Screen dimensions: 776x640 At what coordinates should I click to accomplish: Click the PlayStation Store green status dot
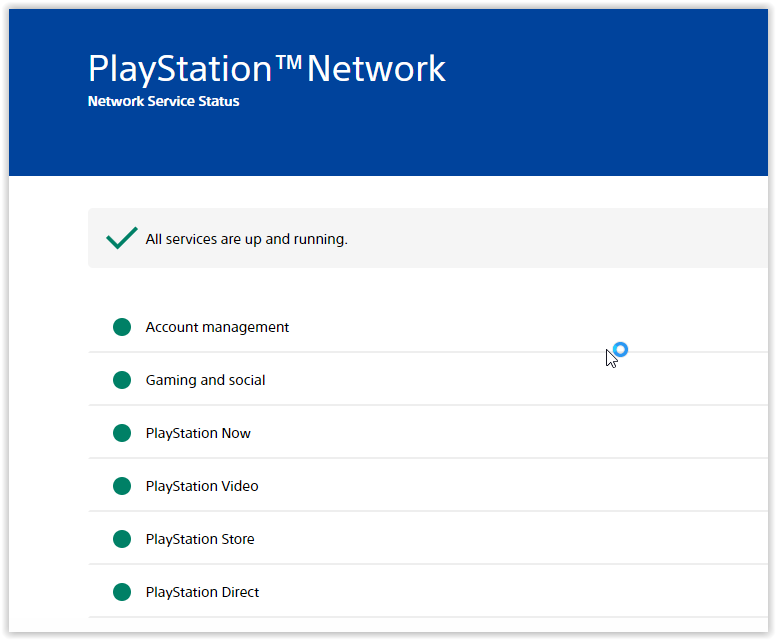pos(122,539)
